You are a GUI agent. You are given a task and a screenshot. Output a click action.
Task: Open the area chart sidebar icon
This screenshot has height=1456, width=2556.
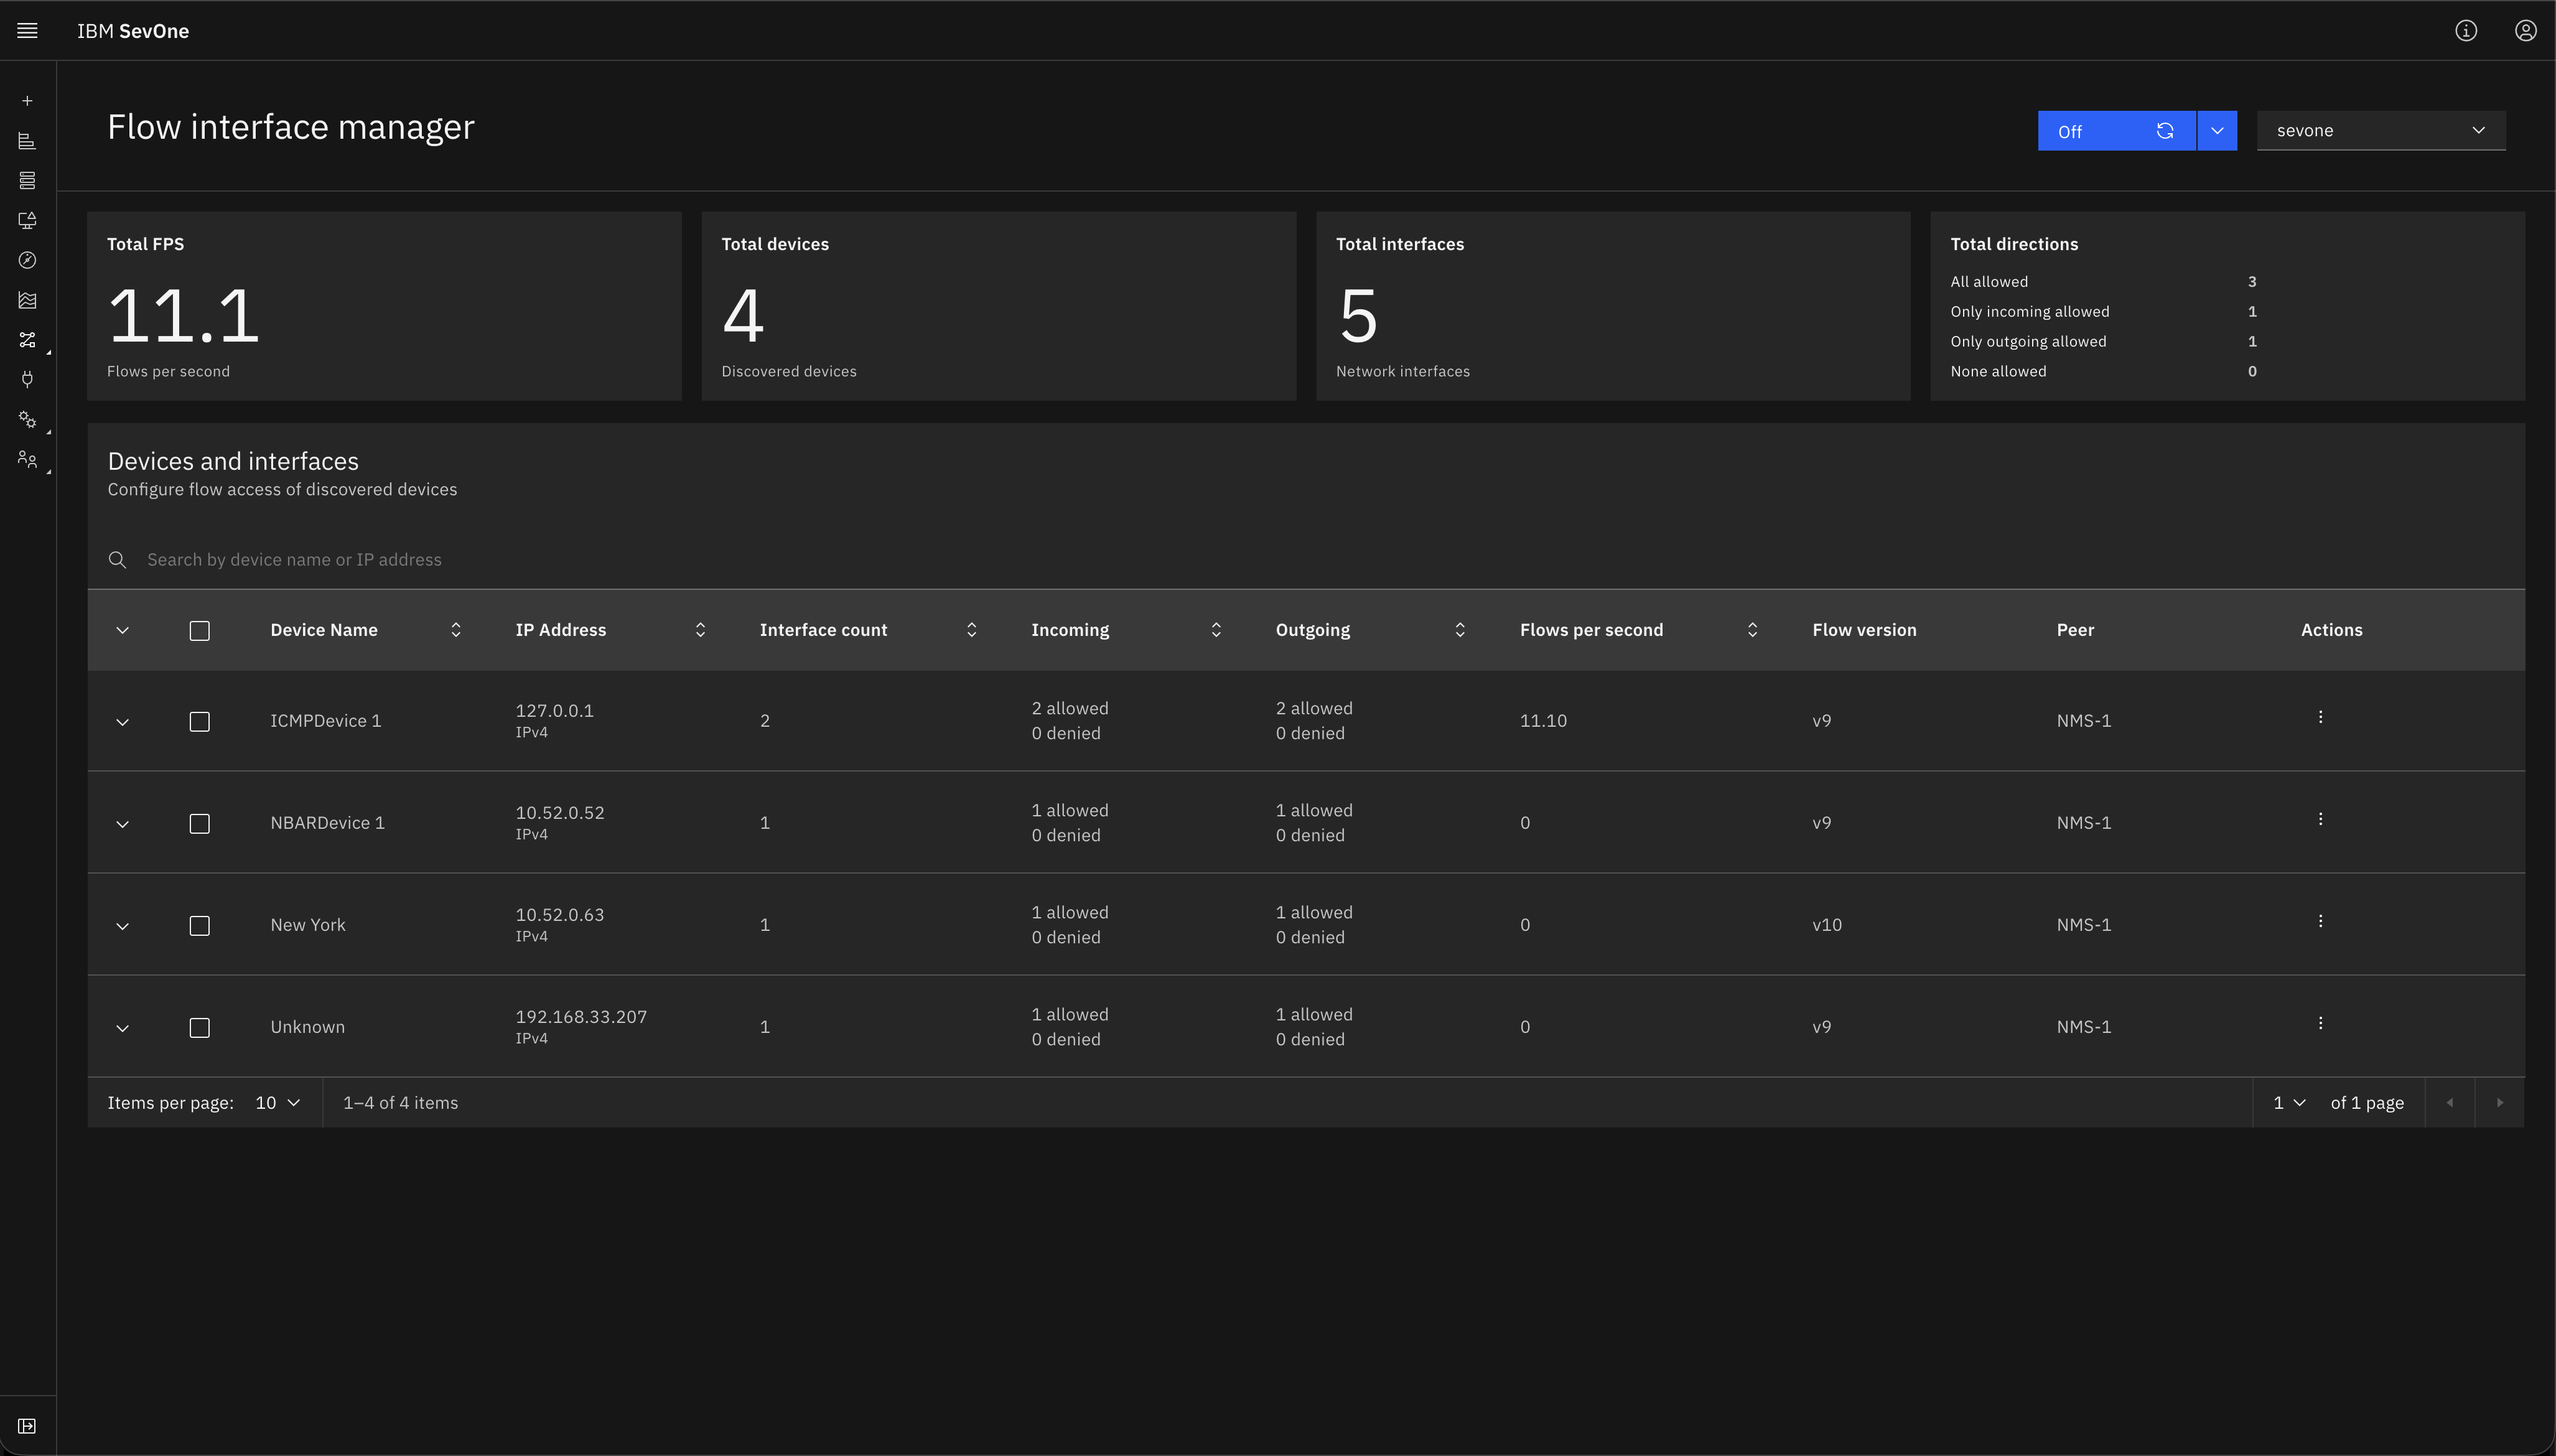point(27,300)
